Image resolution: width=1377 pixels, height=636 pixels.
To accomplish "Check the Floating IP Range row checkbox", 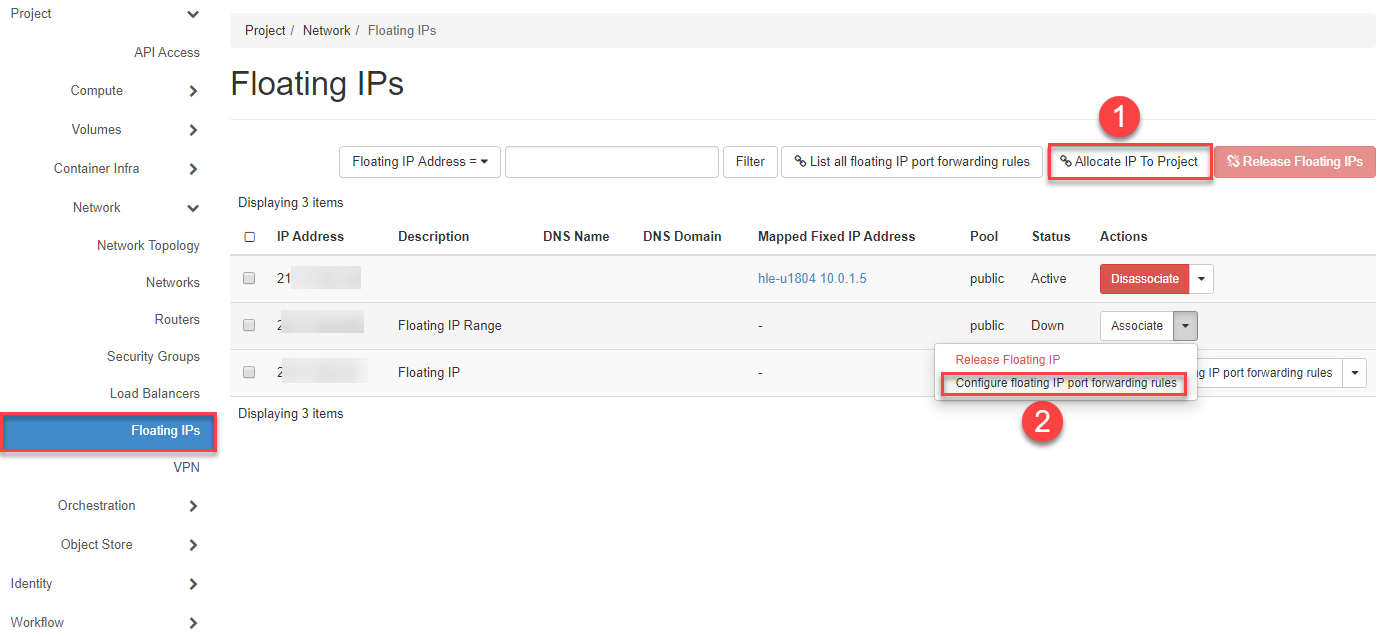I will (x=249, y=325).
